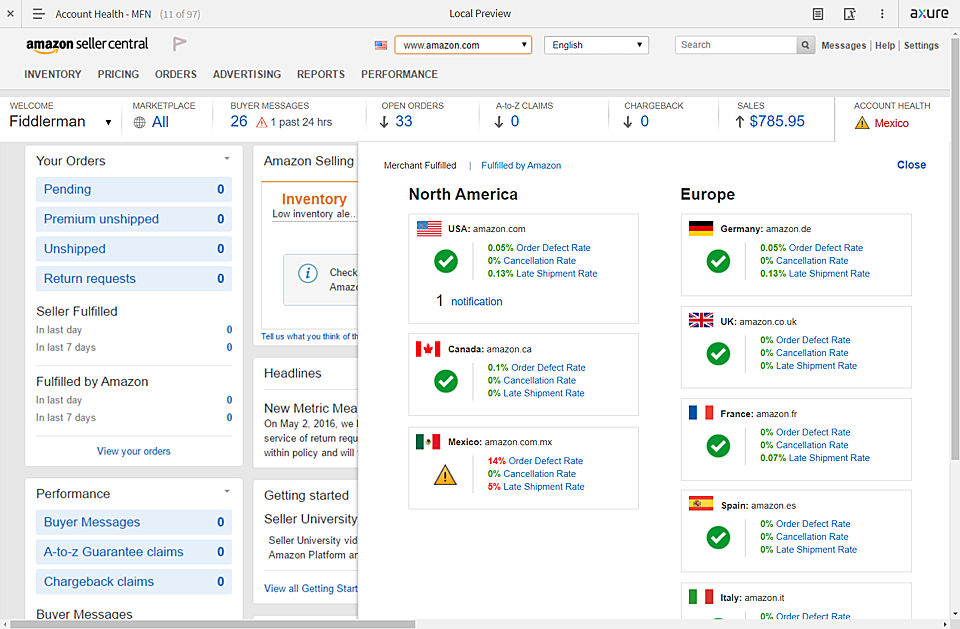
Task: Open the PERFORMANCE menu
Action: pyautogui.click(x=399, y=74)
